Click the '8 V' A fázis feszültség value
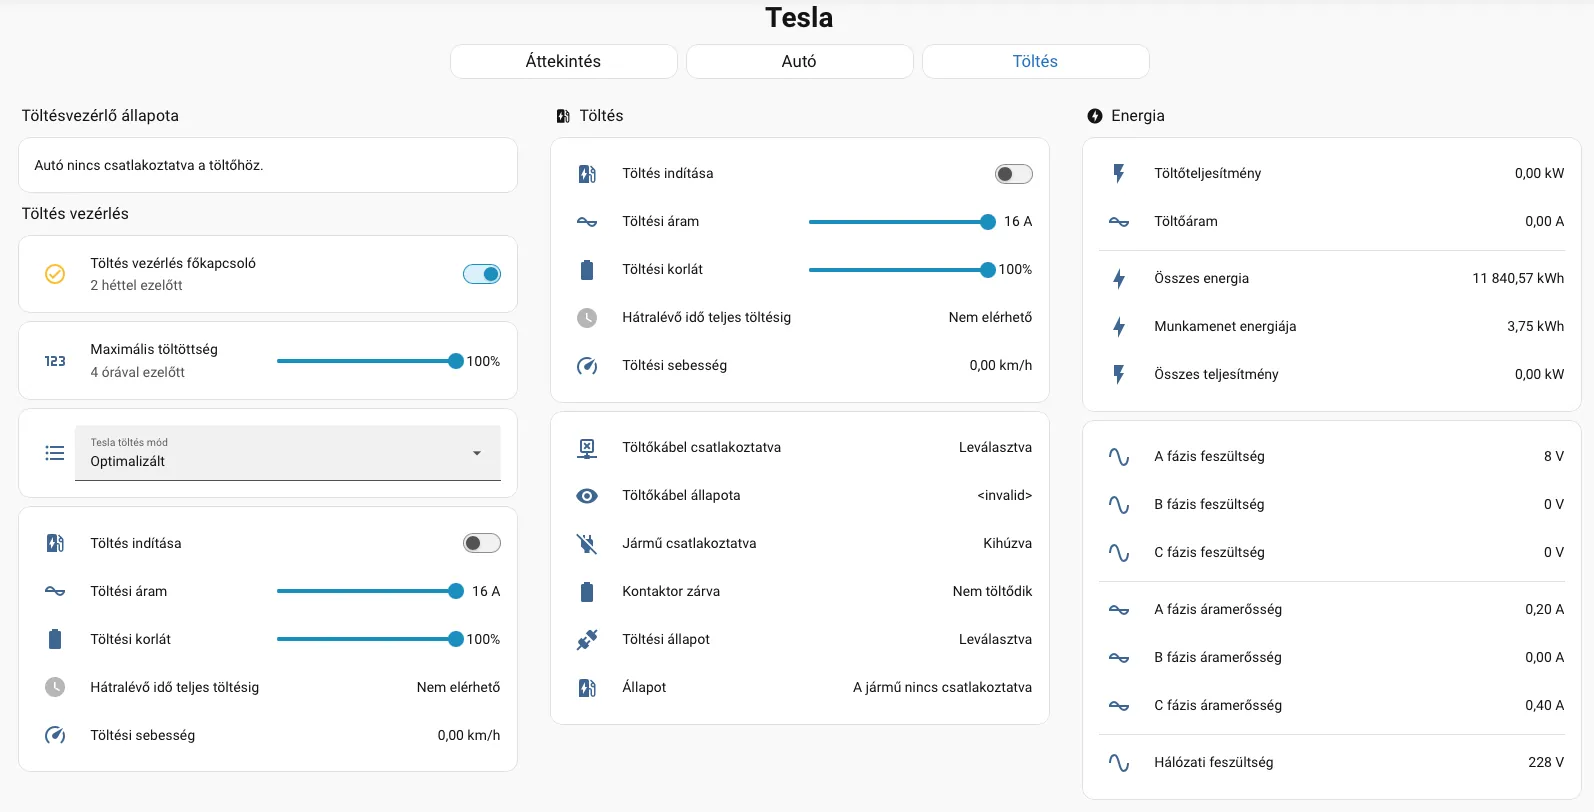Viewport: 1594px width, 812px height. (1554, 457)
